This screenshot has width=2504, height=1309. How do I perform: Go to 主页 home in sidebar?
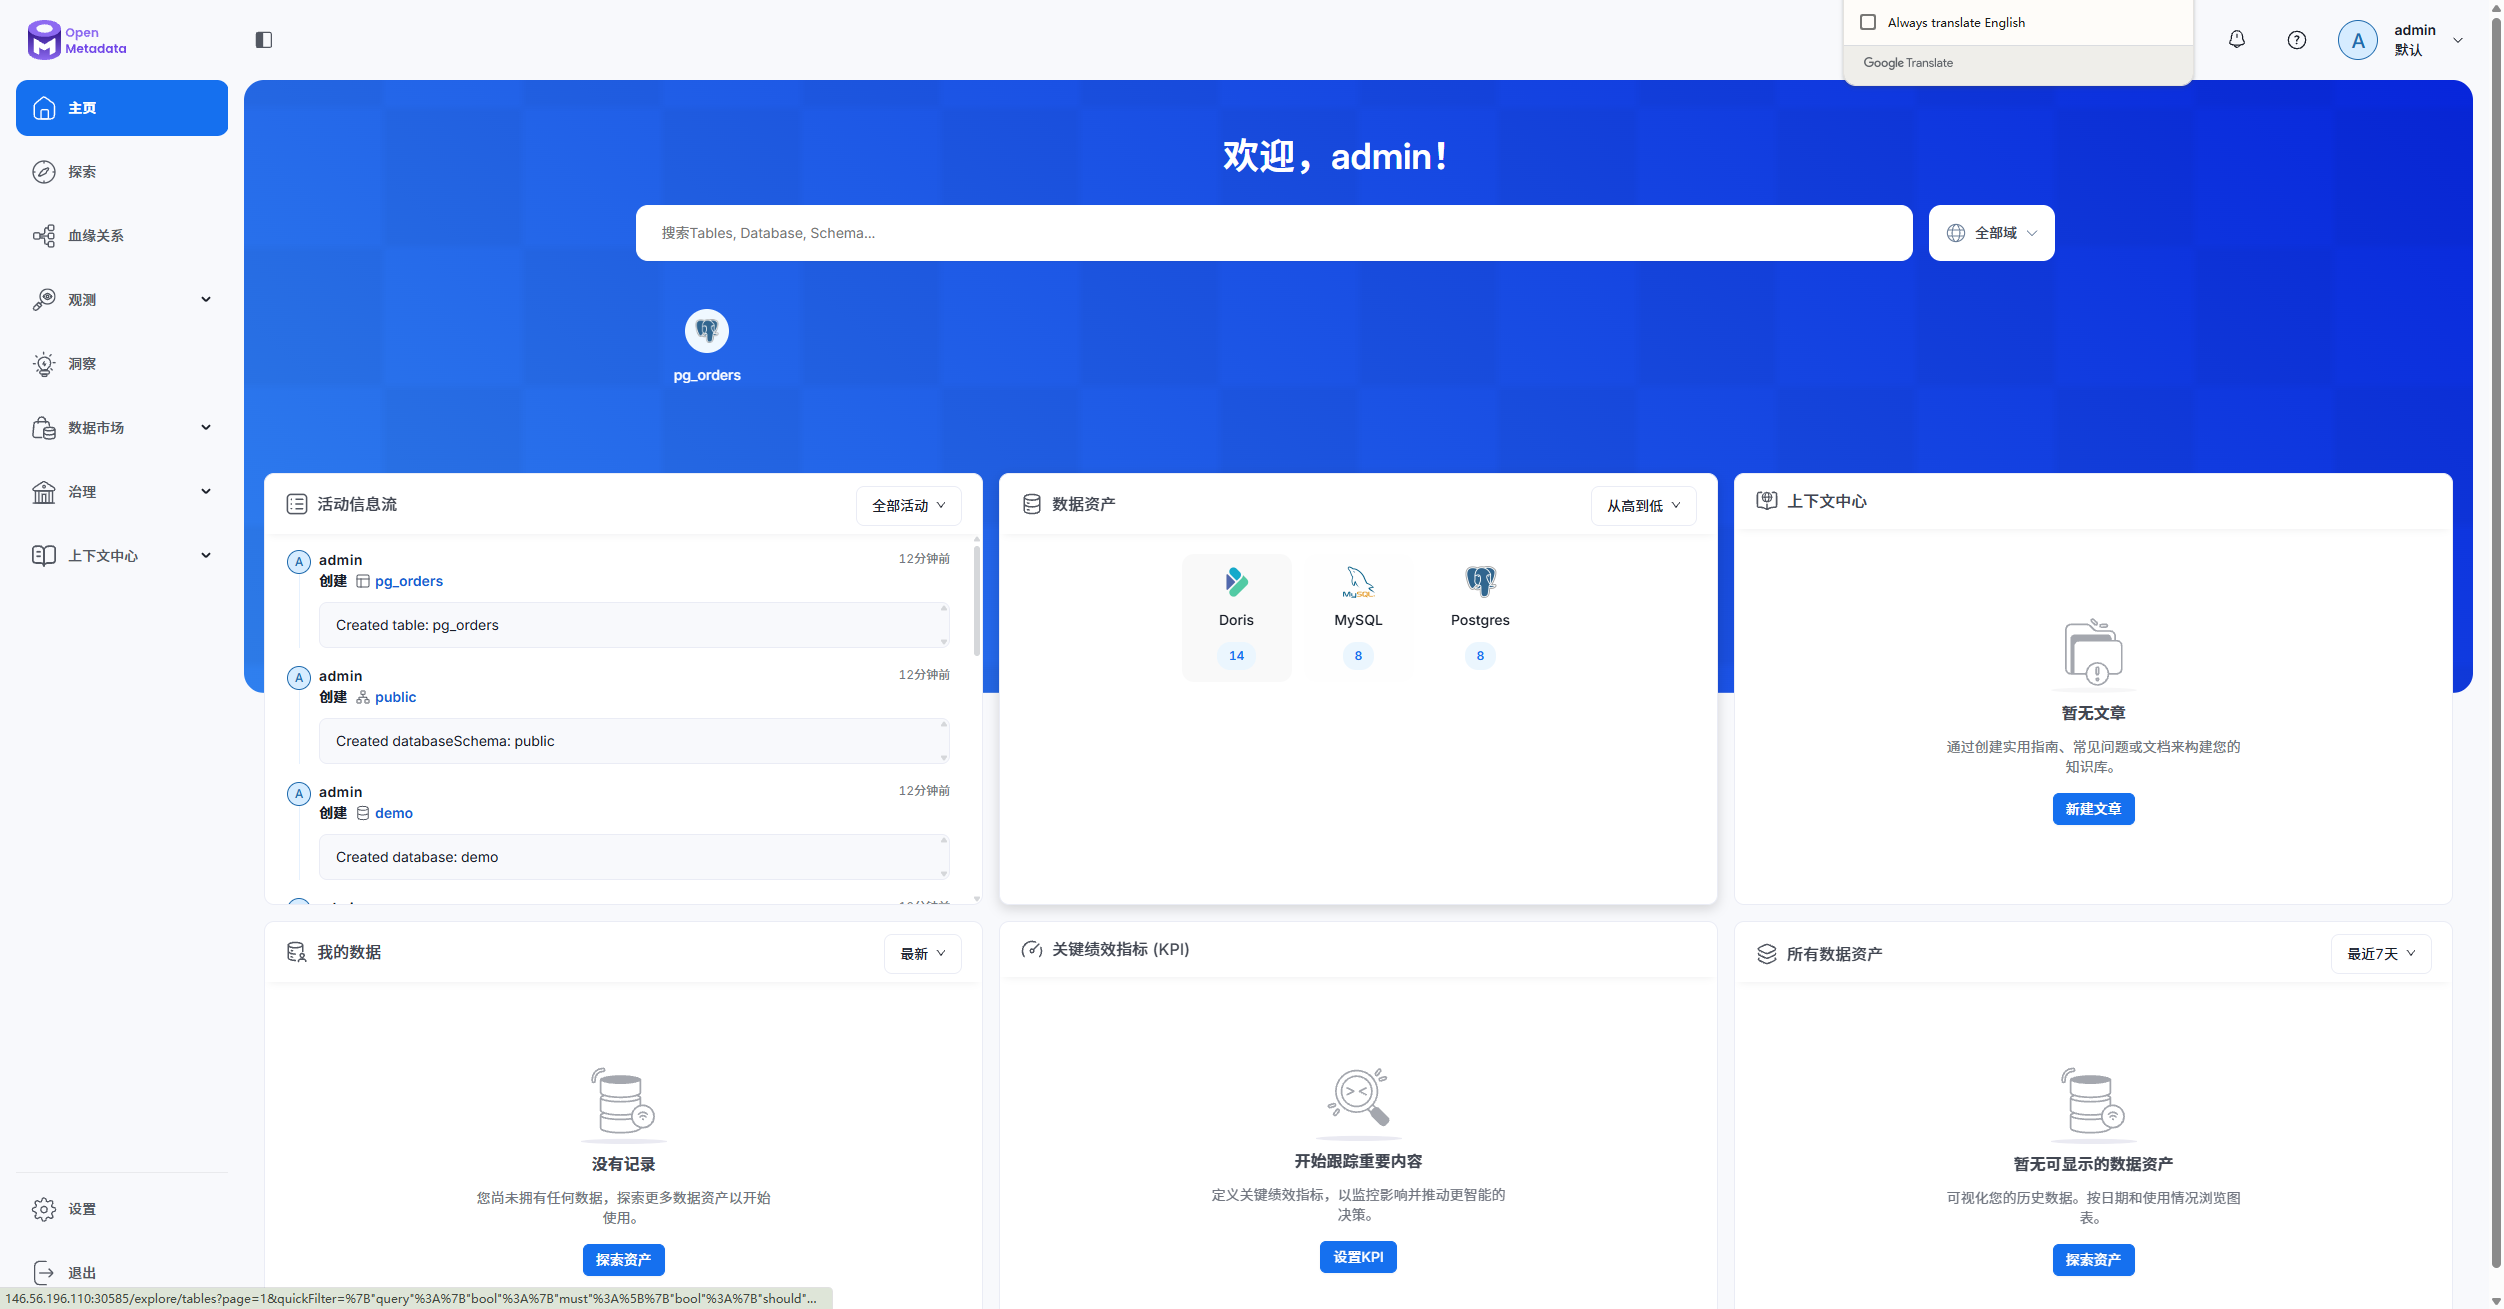pyautogui.click(x=122, y=108)
